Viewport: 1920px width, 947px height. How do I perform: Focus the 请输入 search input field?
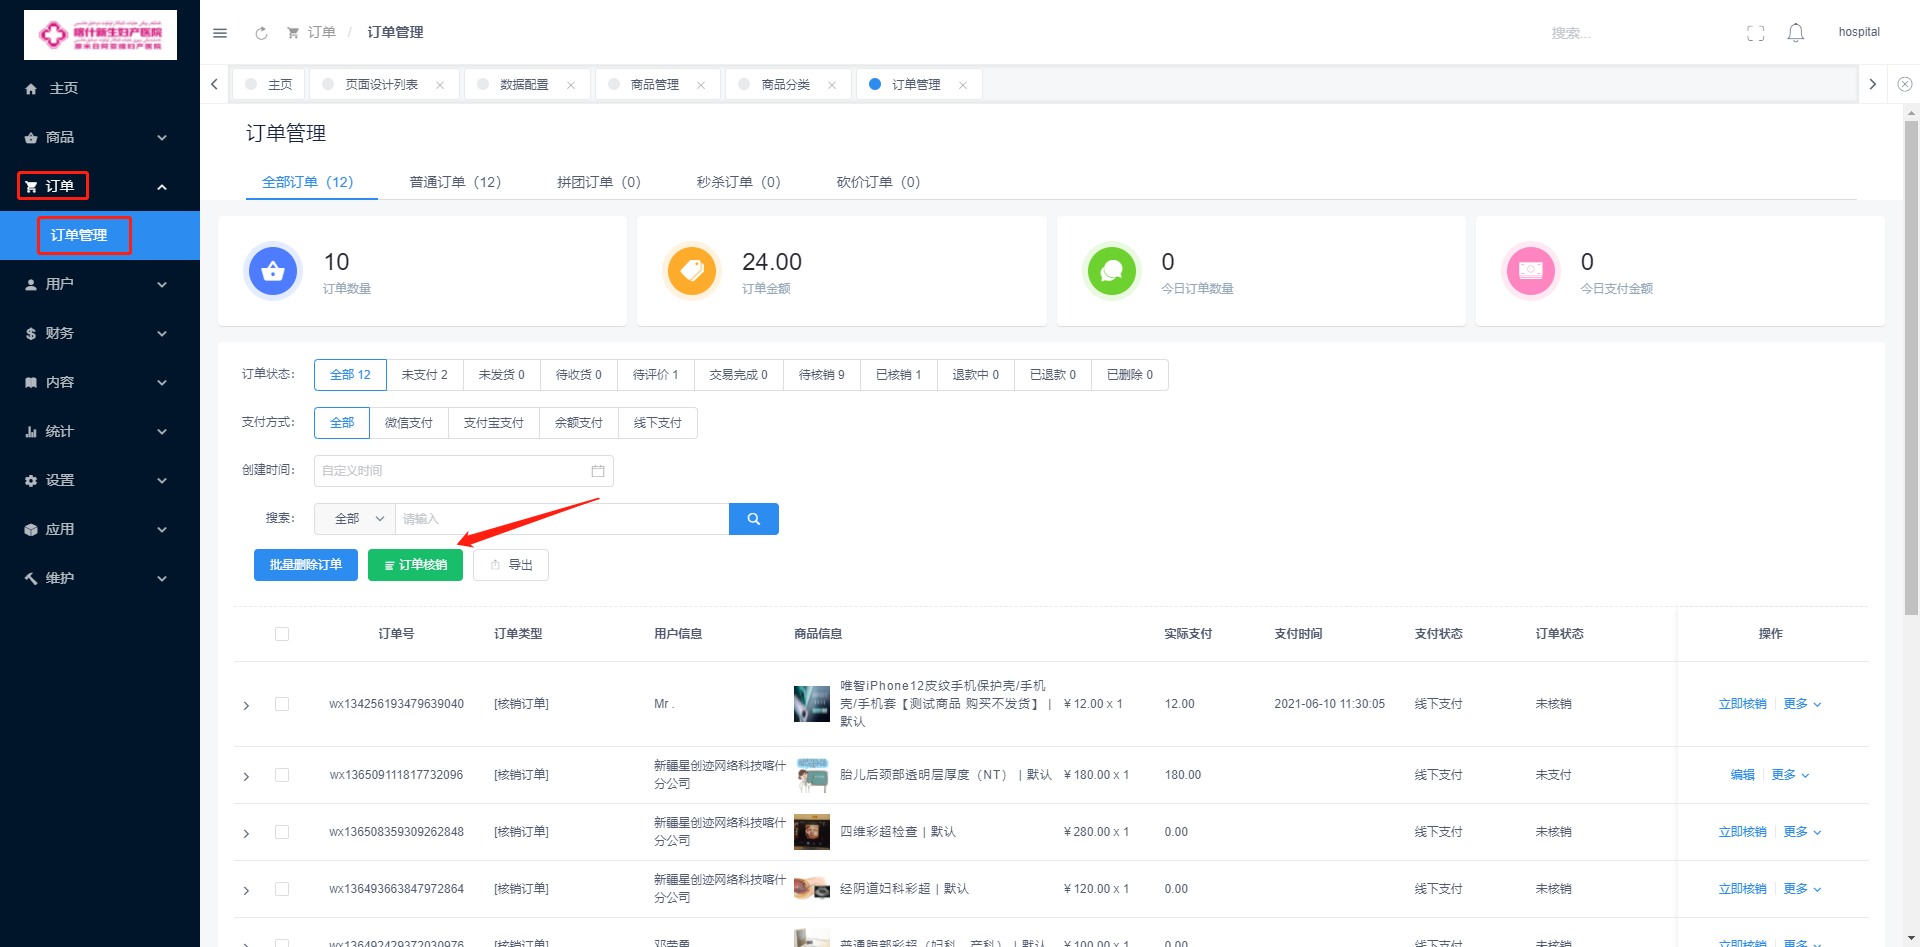pos(562,519)
